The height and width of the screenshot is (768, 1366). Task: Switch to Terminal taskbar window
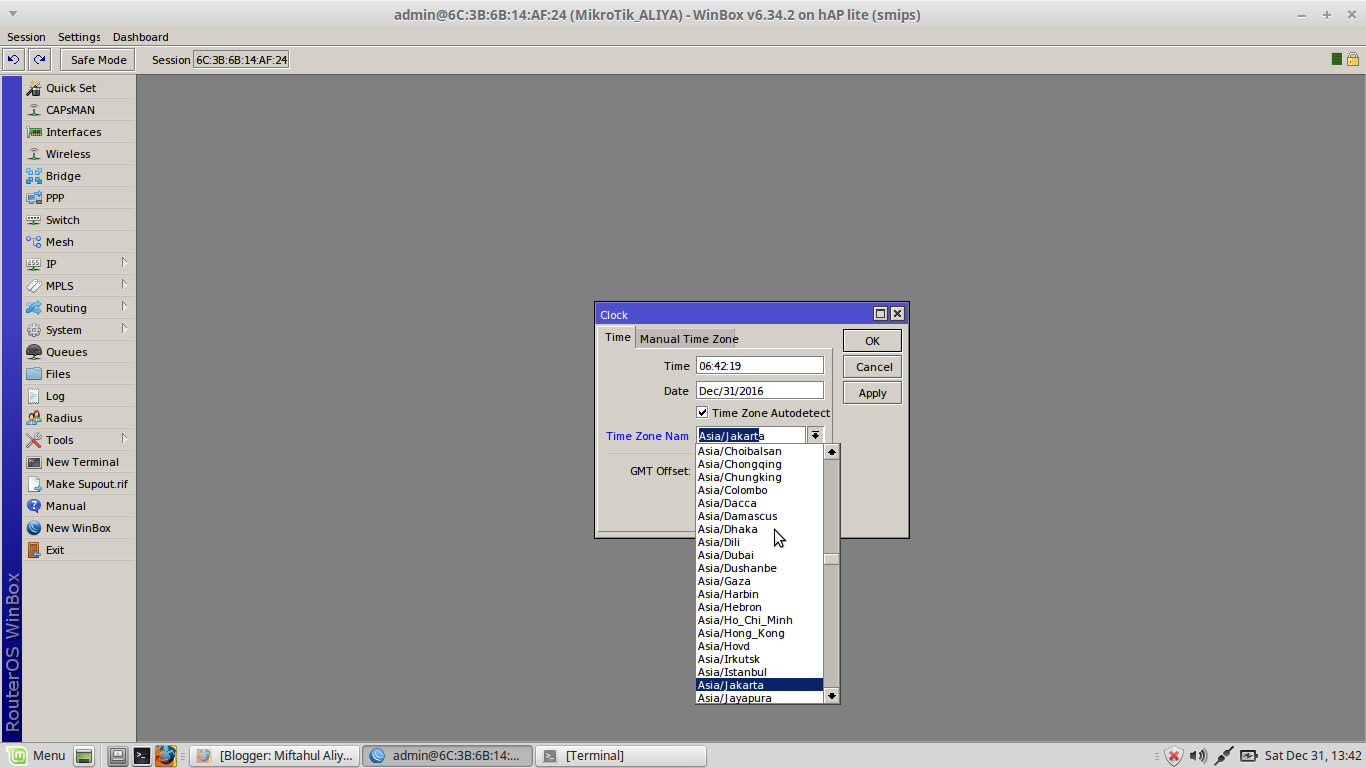[x=620, y=756]
